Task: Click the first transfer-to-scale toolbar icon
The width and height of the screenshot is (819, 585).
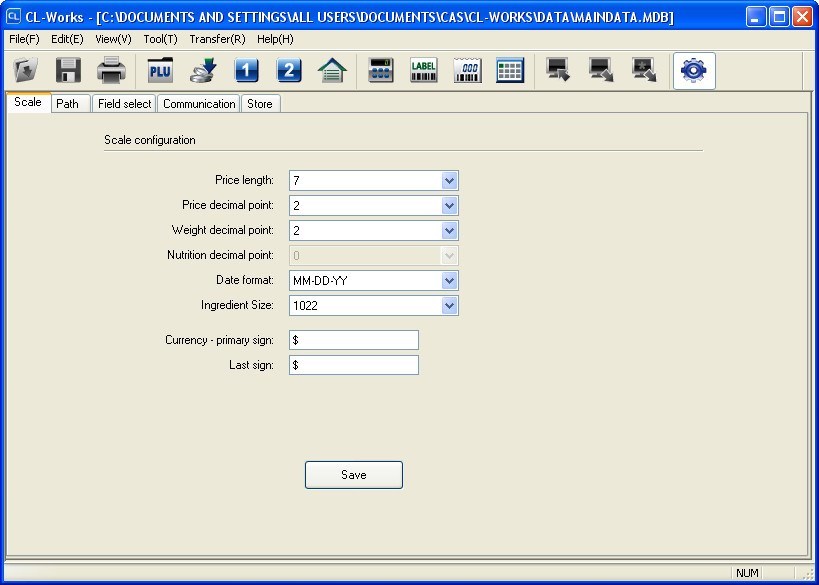Action: click(556, 70)
